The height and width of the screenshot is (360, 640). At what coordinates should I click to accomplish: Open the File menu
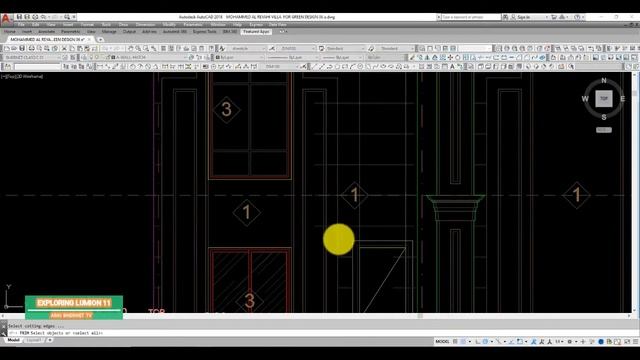coord(22,25)
